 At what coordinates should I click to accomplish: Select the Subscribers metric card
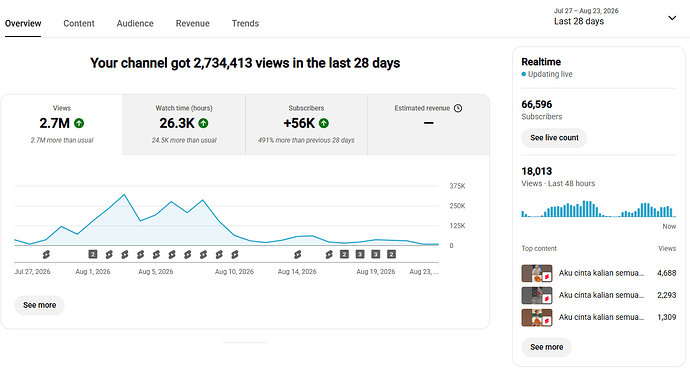coord(306,124)
